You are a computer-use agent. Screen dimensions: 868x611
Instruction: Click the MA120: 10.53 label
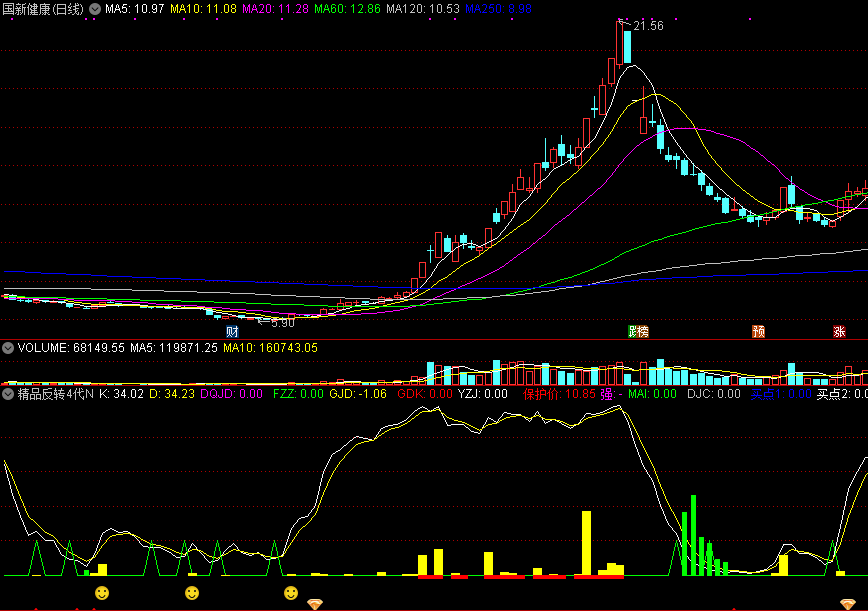[423, 9]
